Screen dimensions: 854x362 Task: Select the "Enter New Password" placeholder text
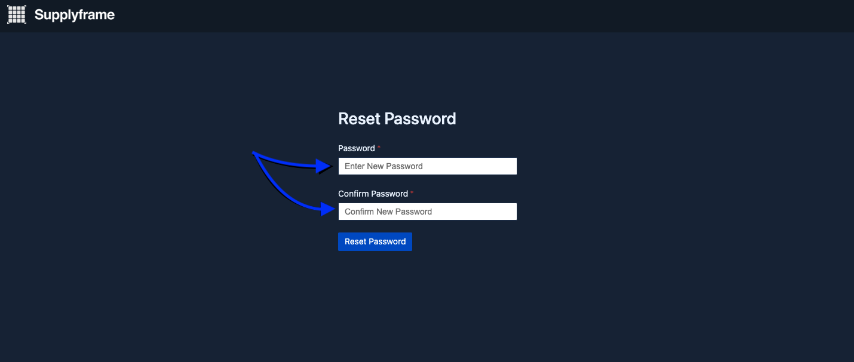[383, 166]
